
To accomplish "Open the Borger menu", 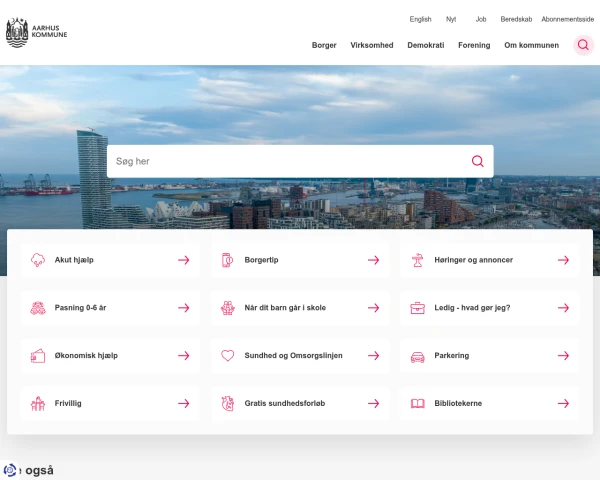I will point(324,45).
